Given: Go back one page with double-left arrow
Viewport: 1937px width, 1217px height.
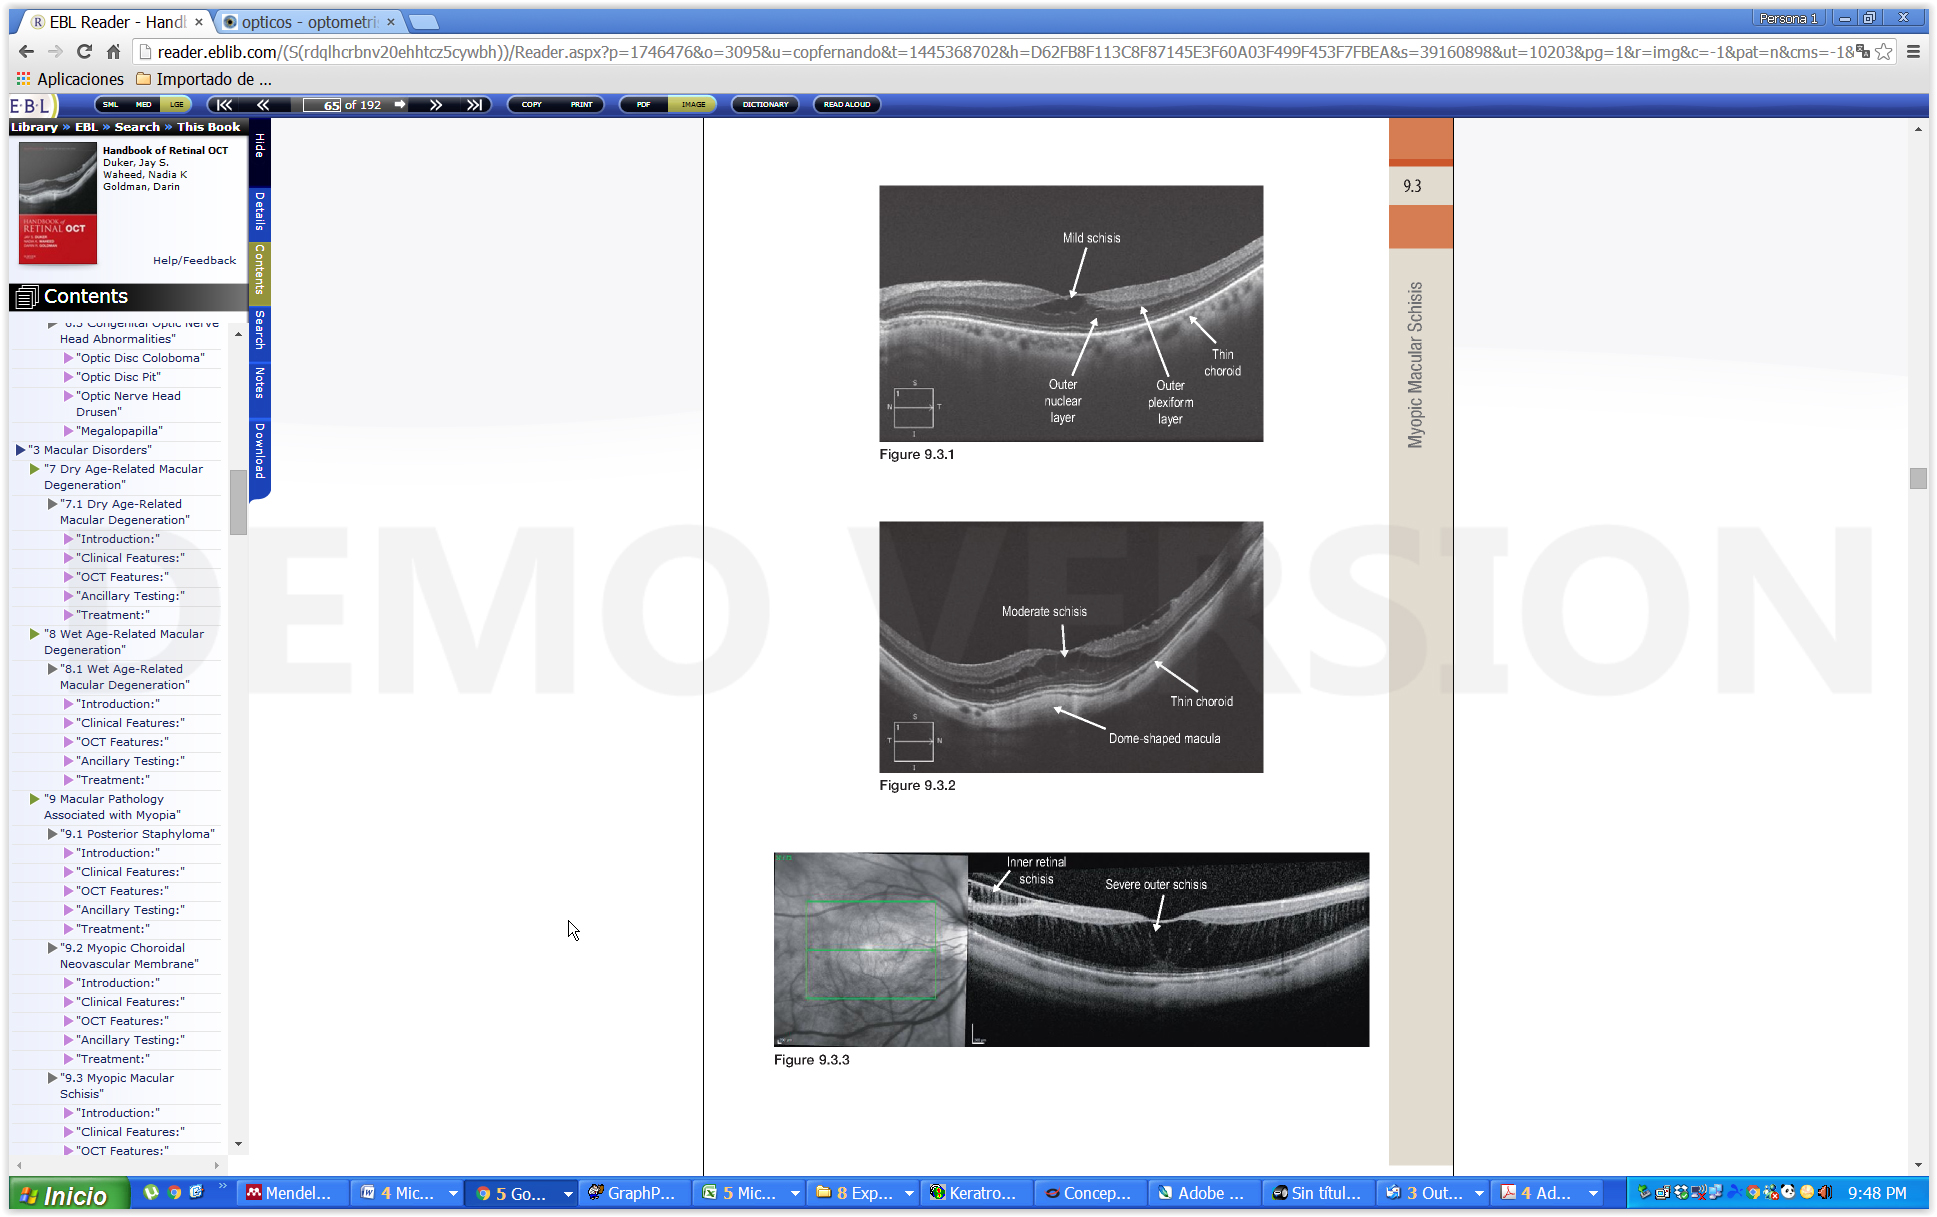Looking at the screenshot, I should pyautogui.click(x=263, y=104).
